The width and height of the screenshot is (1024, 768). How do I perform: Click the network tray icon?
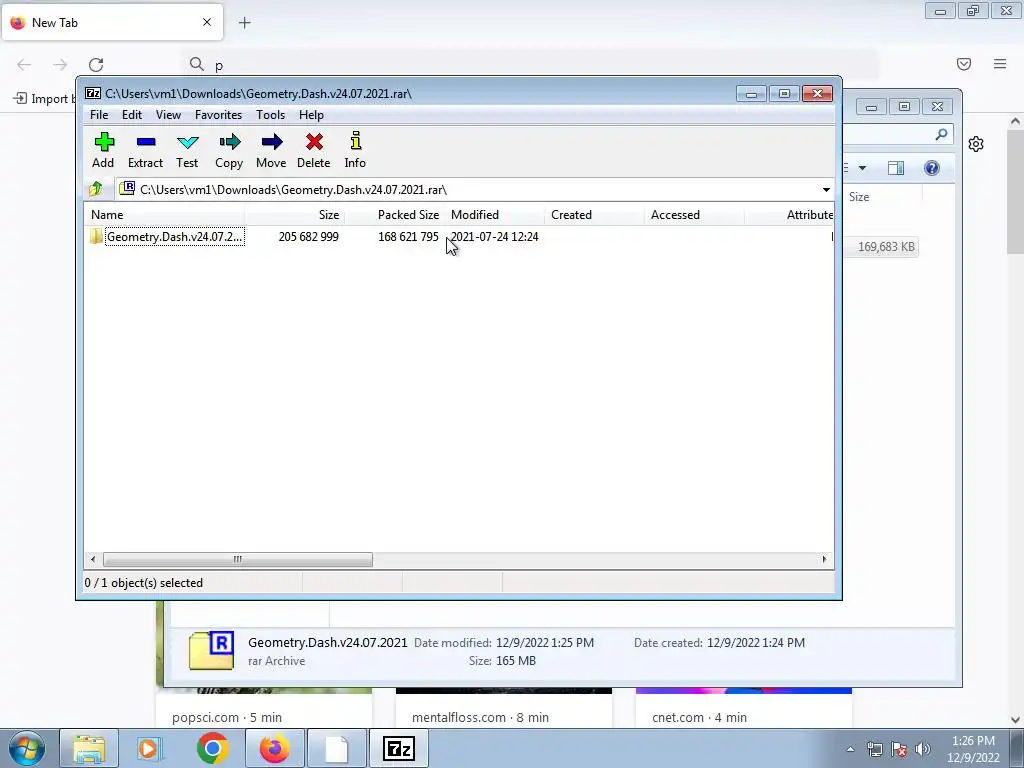(x=875, y=749)
